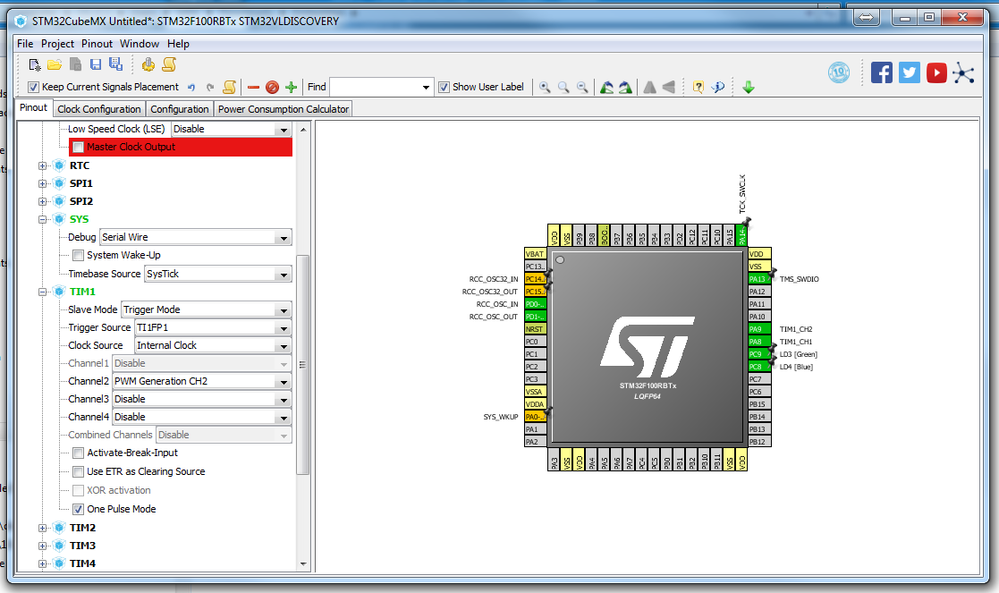Switch to the Clock Configuration tab

[99, 109]
